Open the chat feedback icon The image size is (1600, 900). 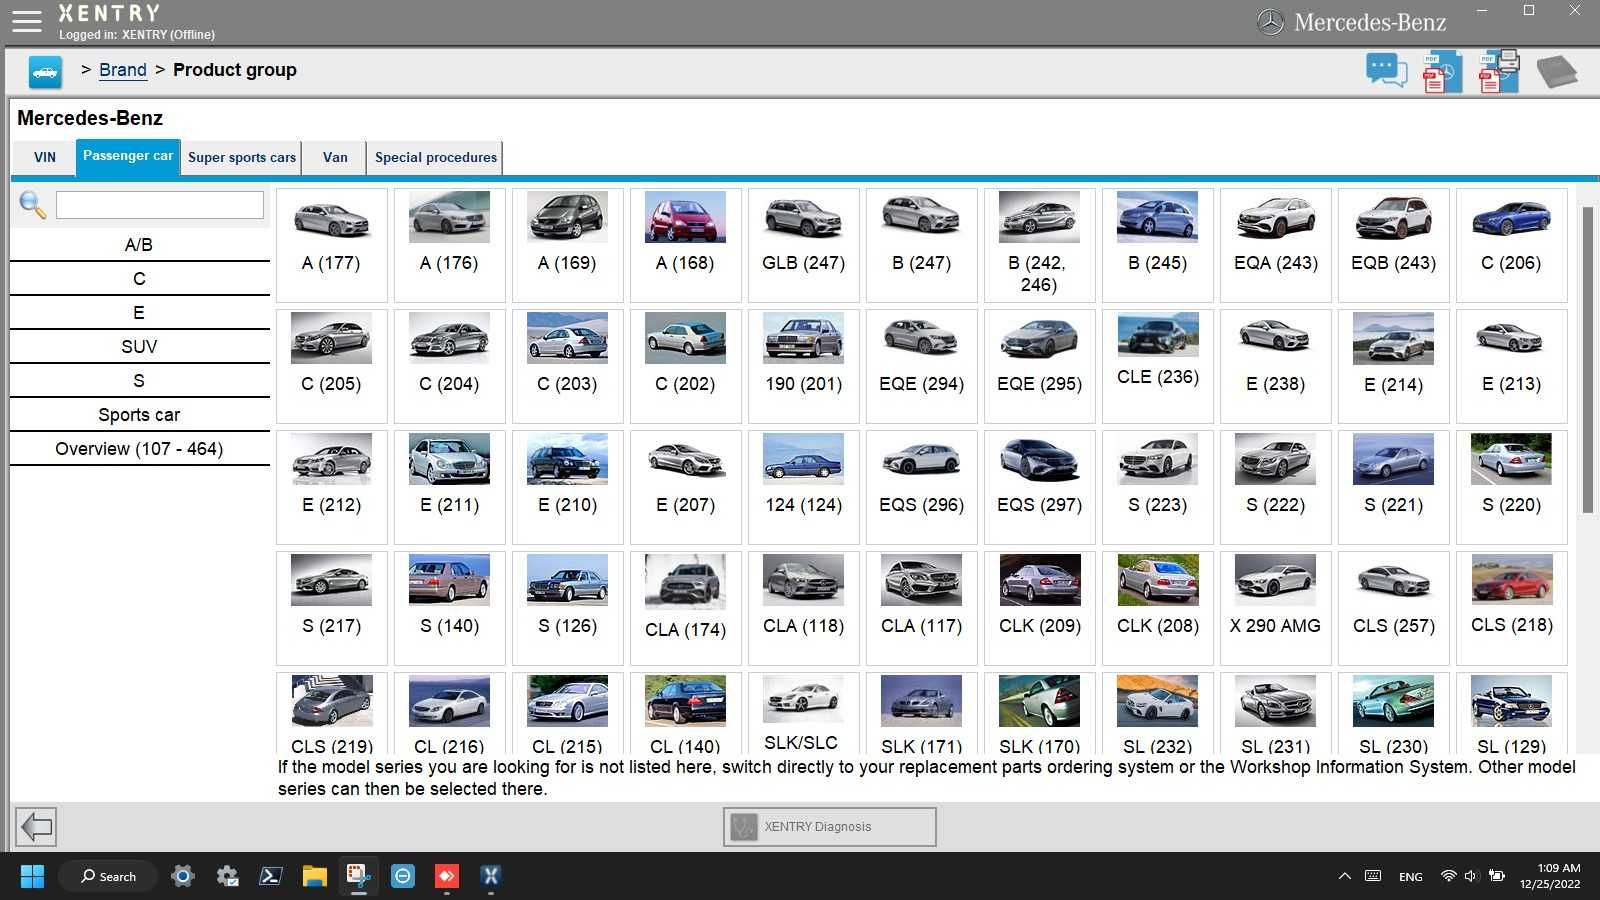point(1386,71)
